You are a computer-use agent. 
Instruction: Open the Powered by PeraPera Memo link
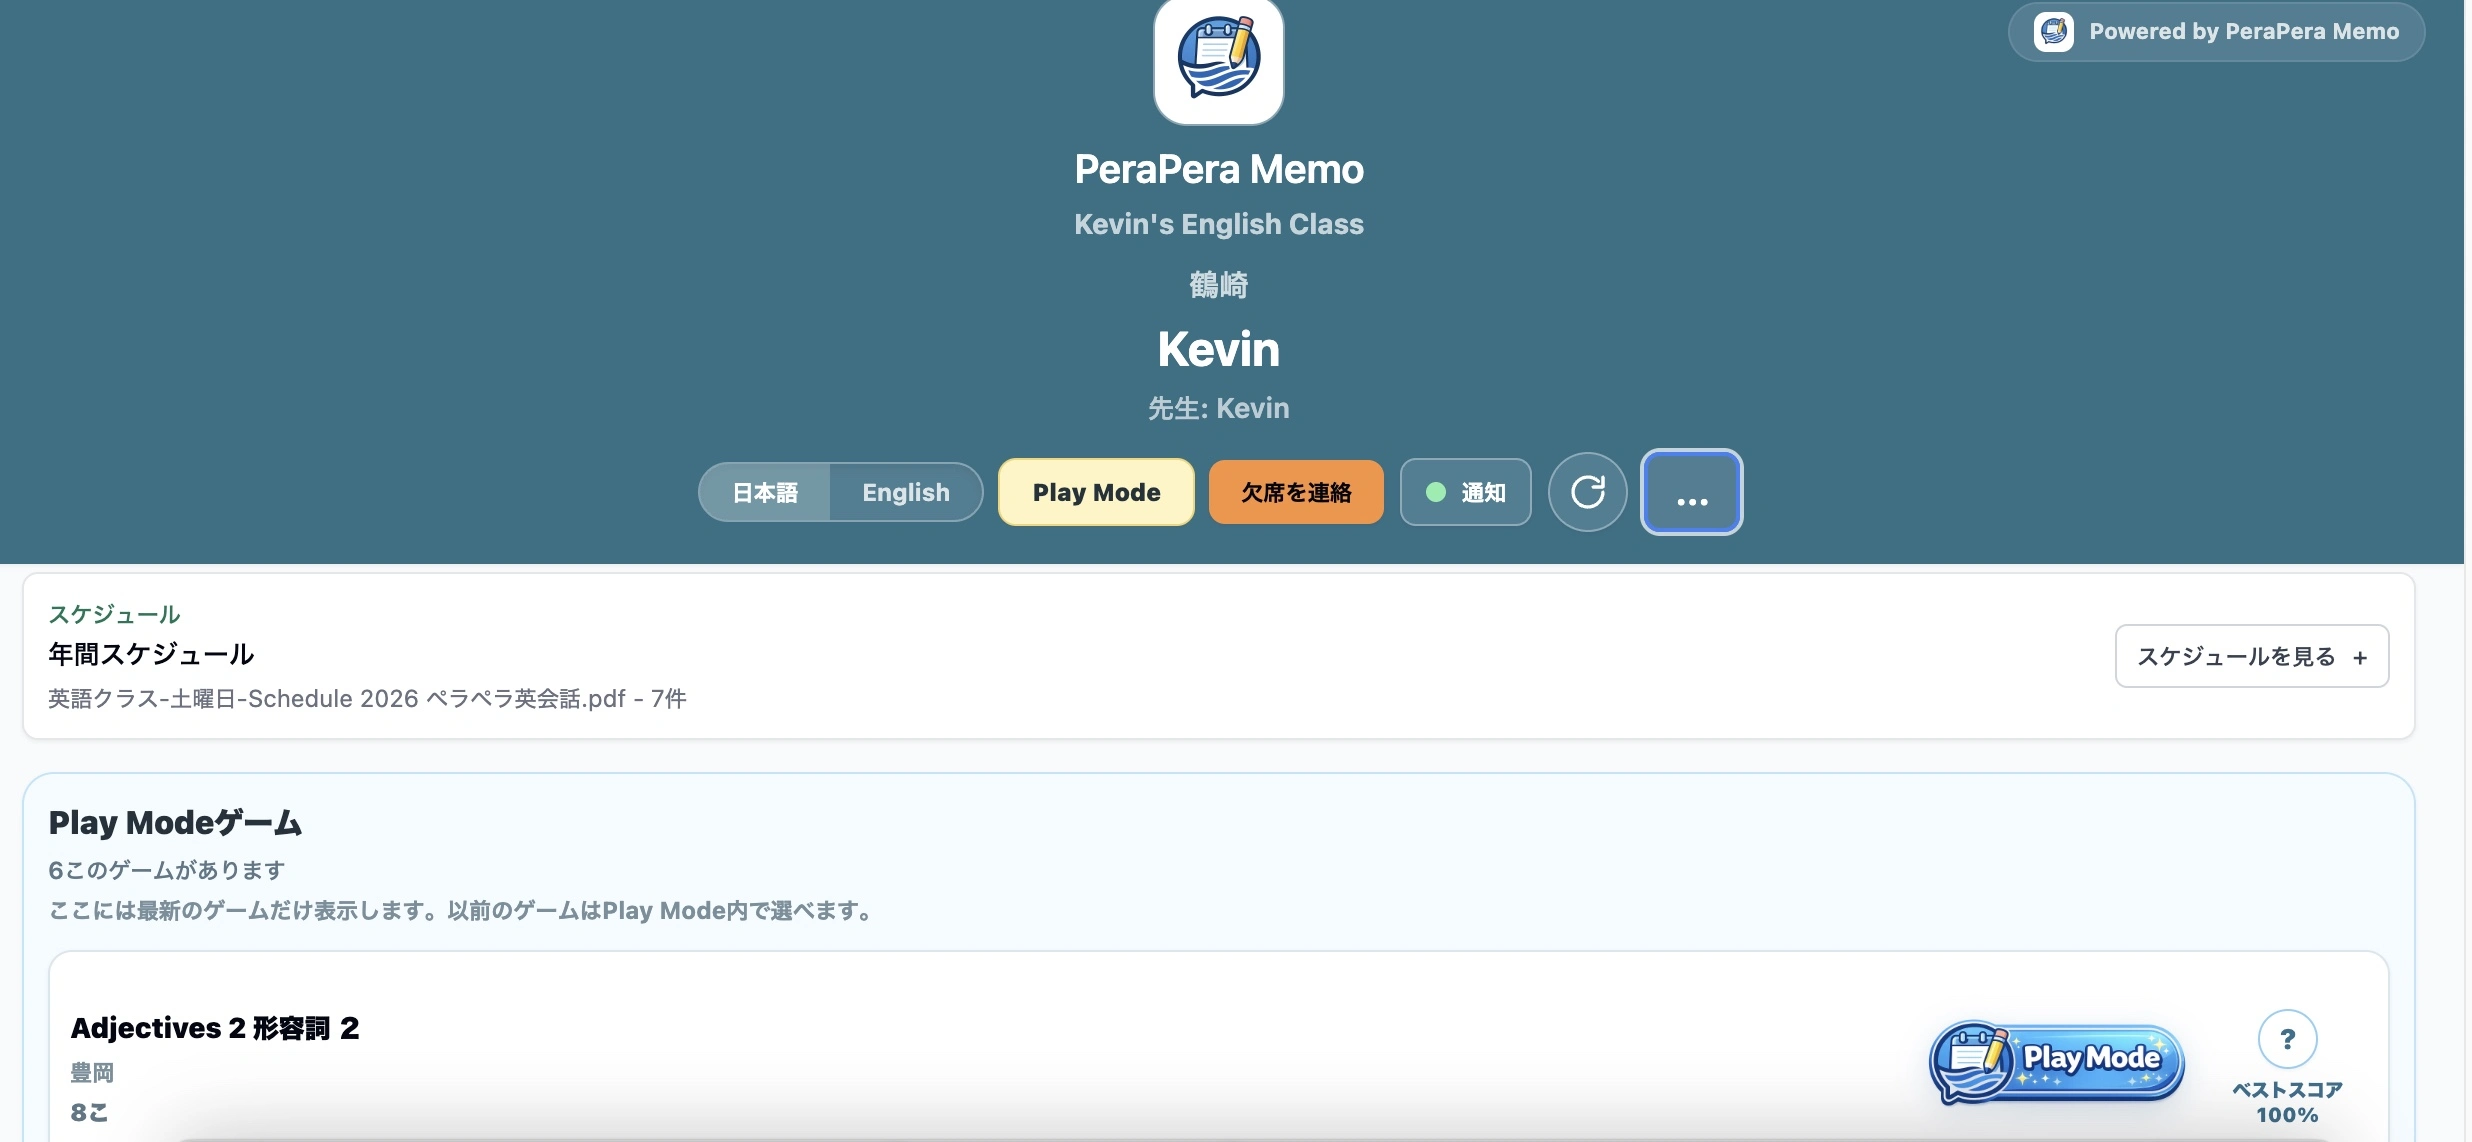click(2216, 32)
